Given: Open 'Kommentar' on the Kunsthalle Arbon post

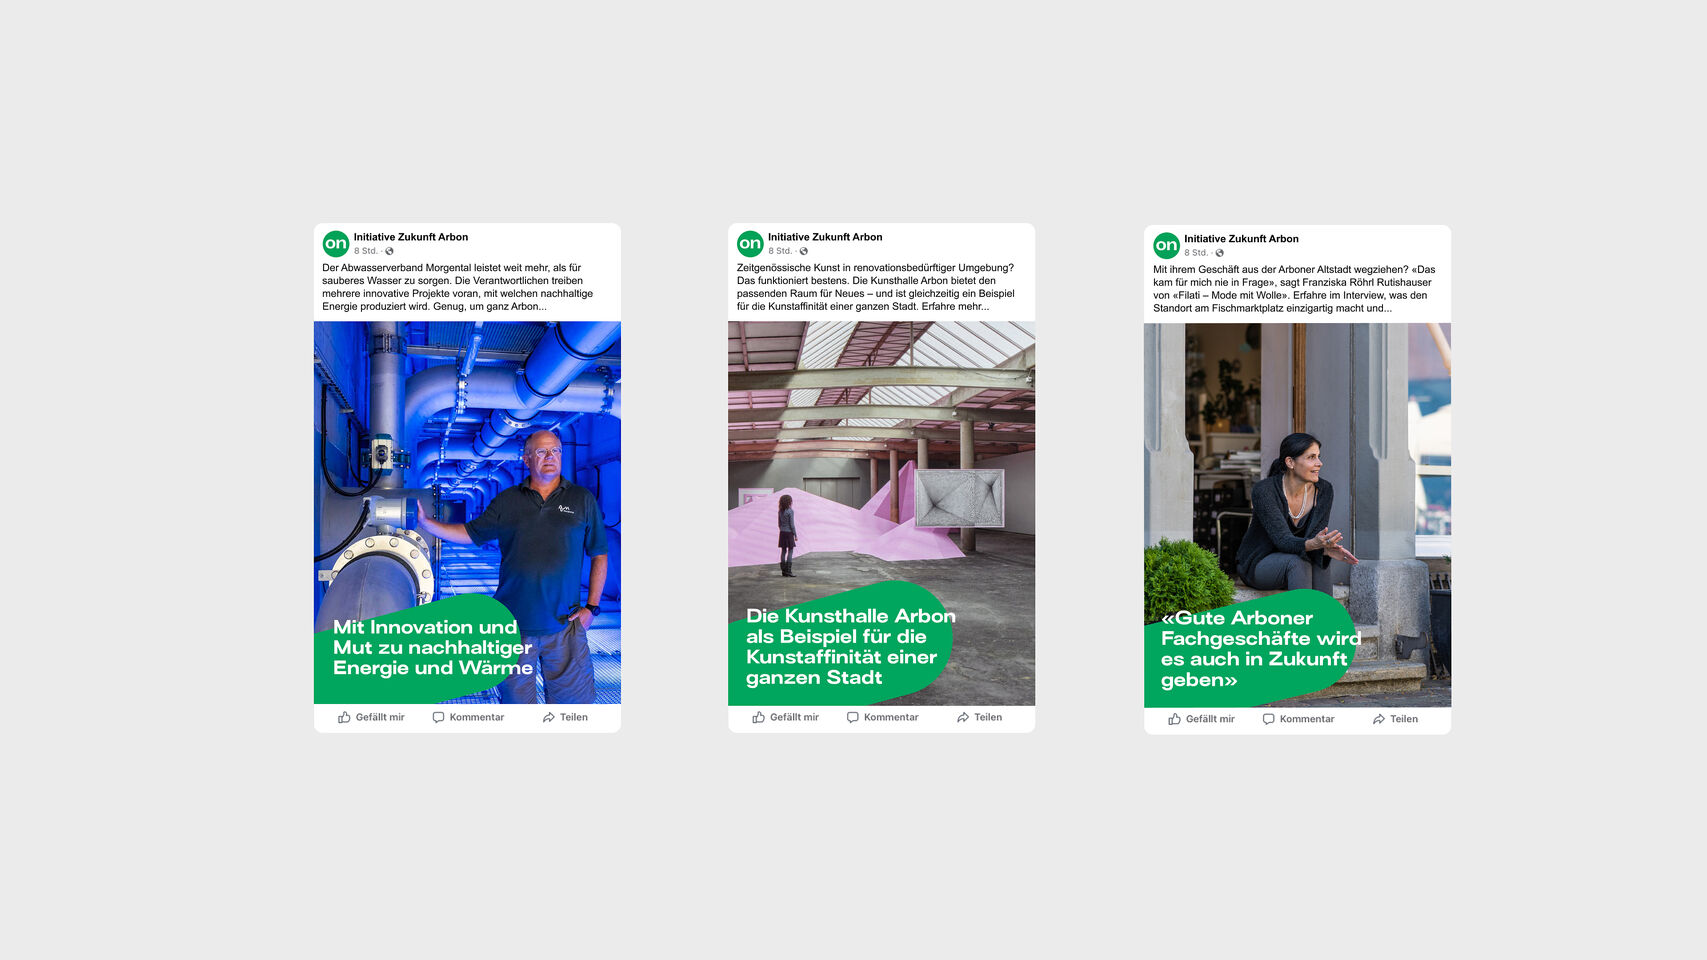Looking at the screenshot, I should tap(882, 717).
